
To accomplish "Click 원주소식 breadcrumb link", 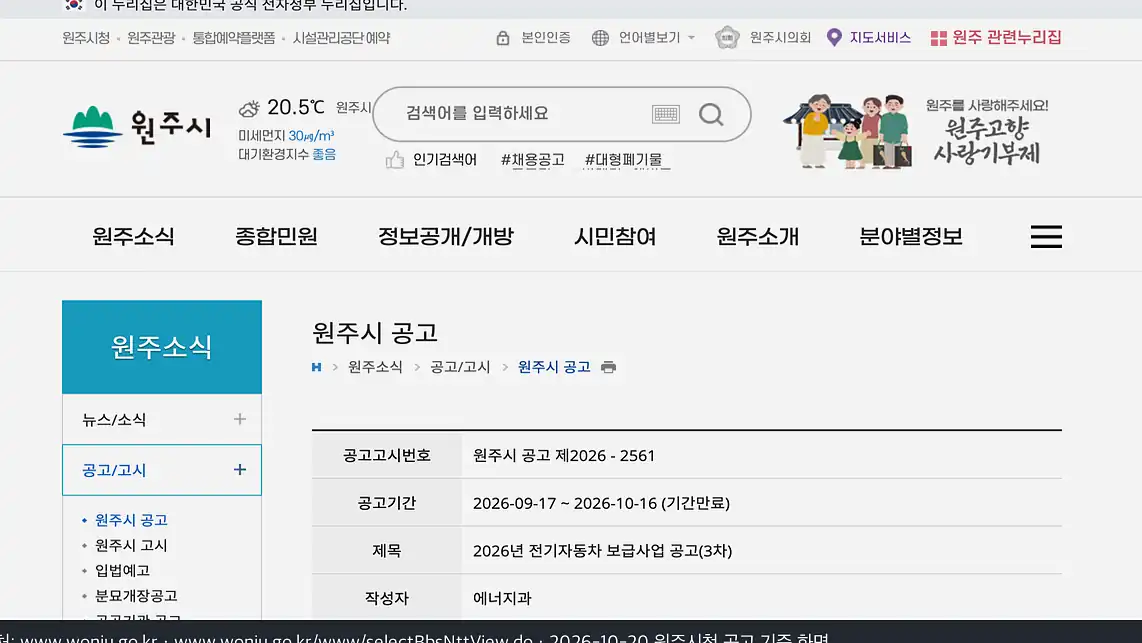I will [375, 367].
